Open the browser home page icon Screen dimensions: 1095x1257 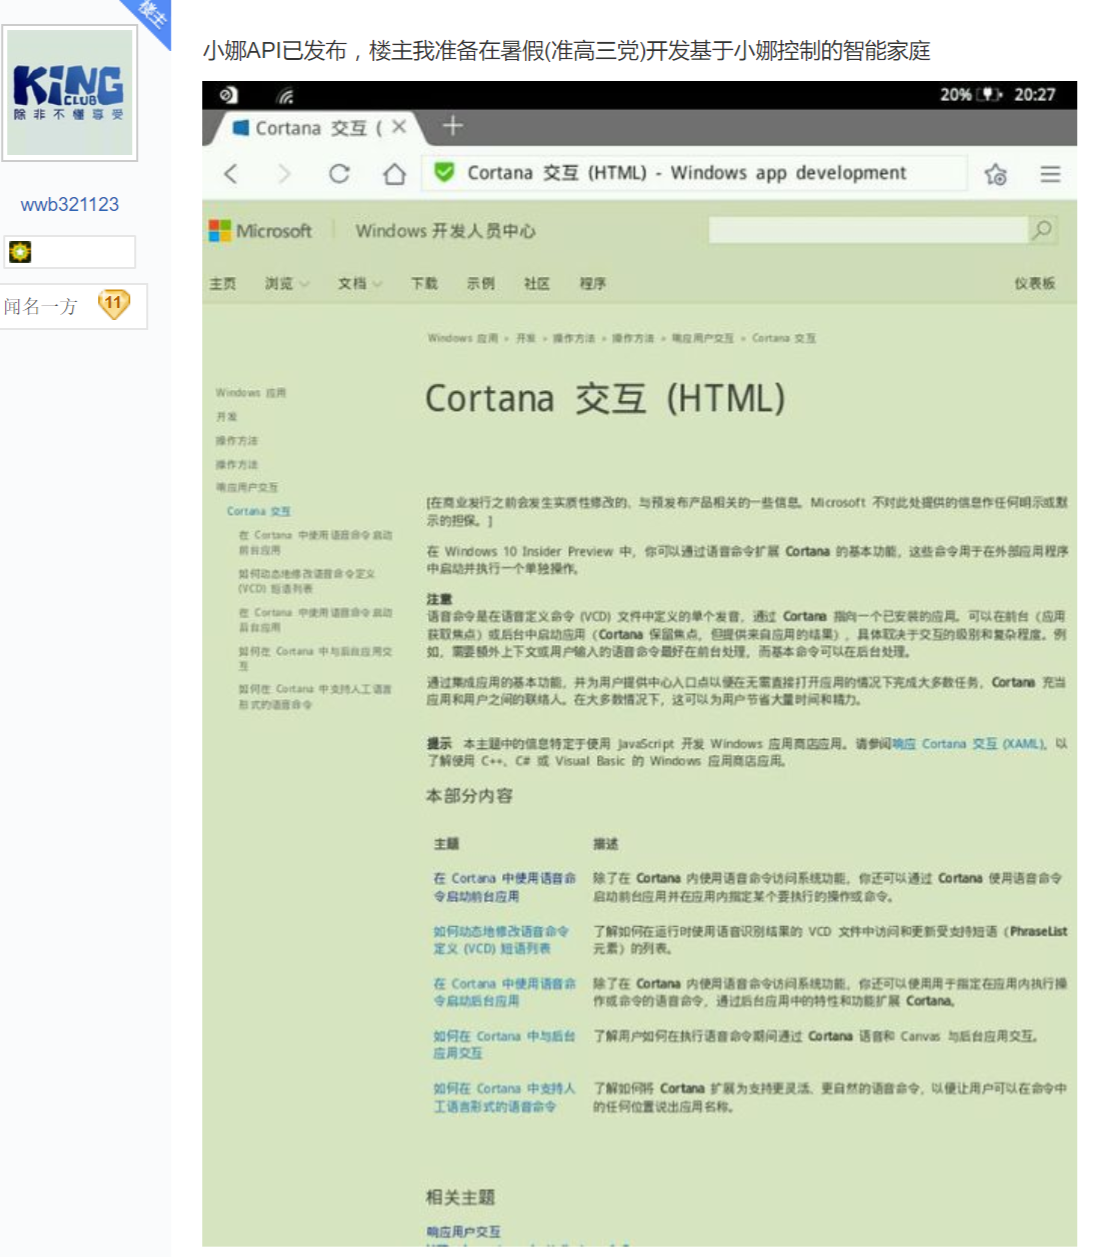[394, 173]
